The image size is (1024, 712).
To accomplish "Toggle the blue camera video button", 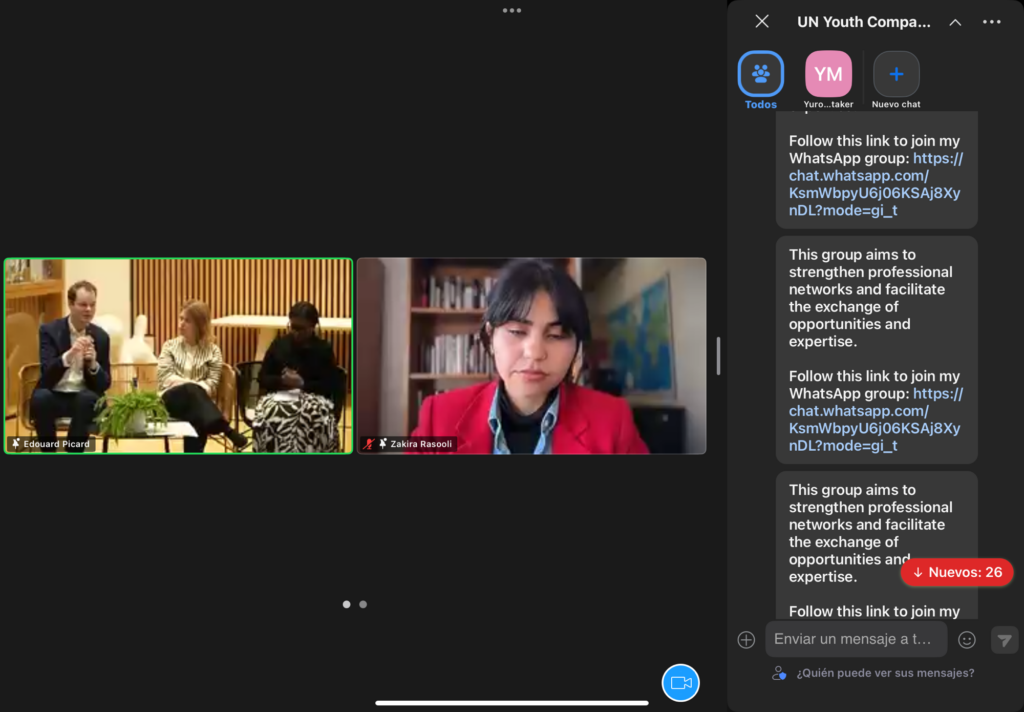I will (681, 683).
